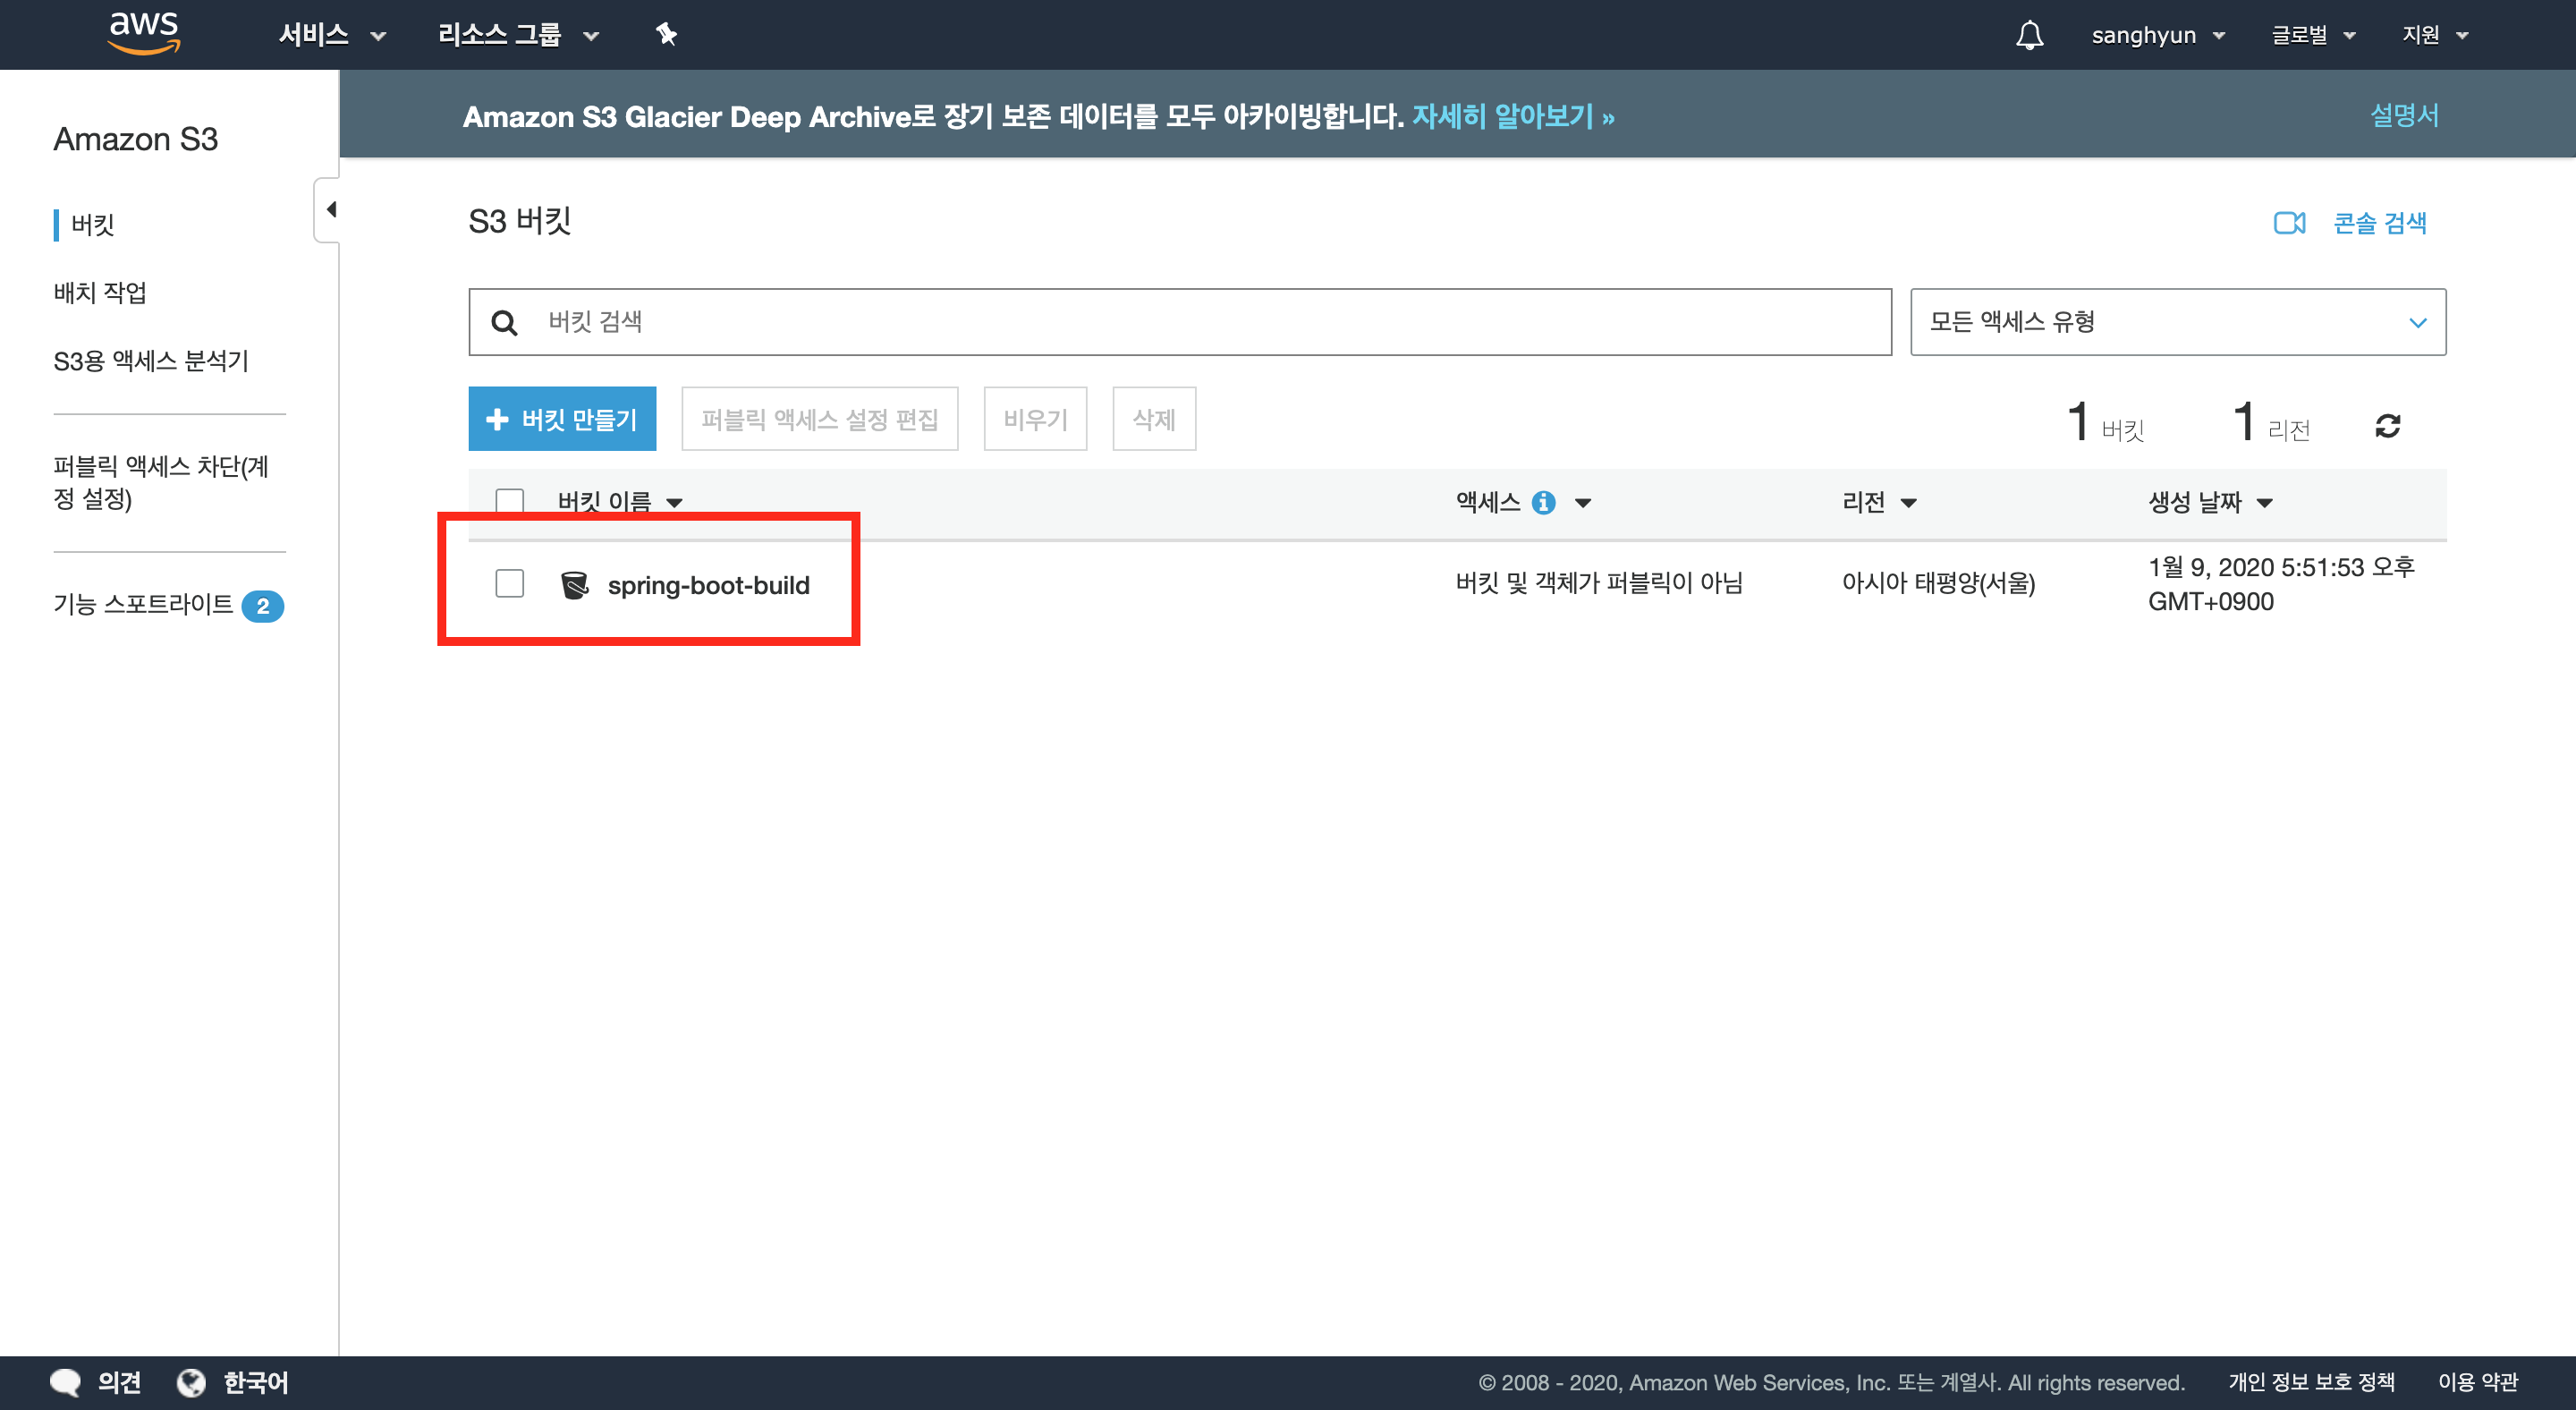Click the access info icon
The width and height of the screenshot is (2576, 1410).
[1544, 502]
